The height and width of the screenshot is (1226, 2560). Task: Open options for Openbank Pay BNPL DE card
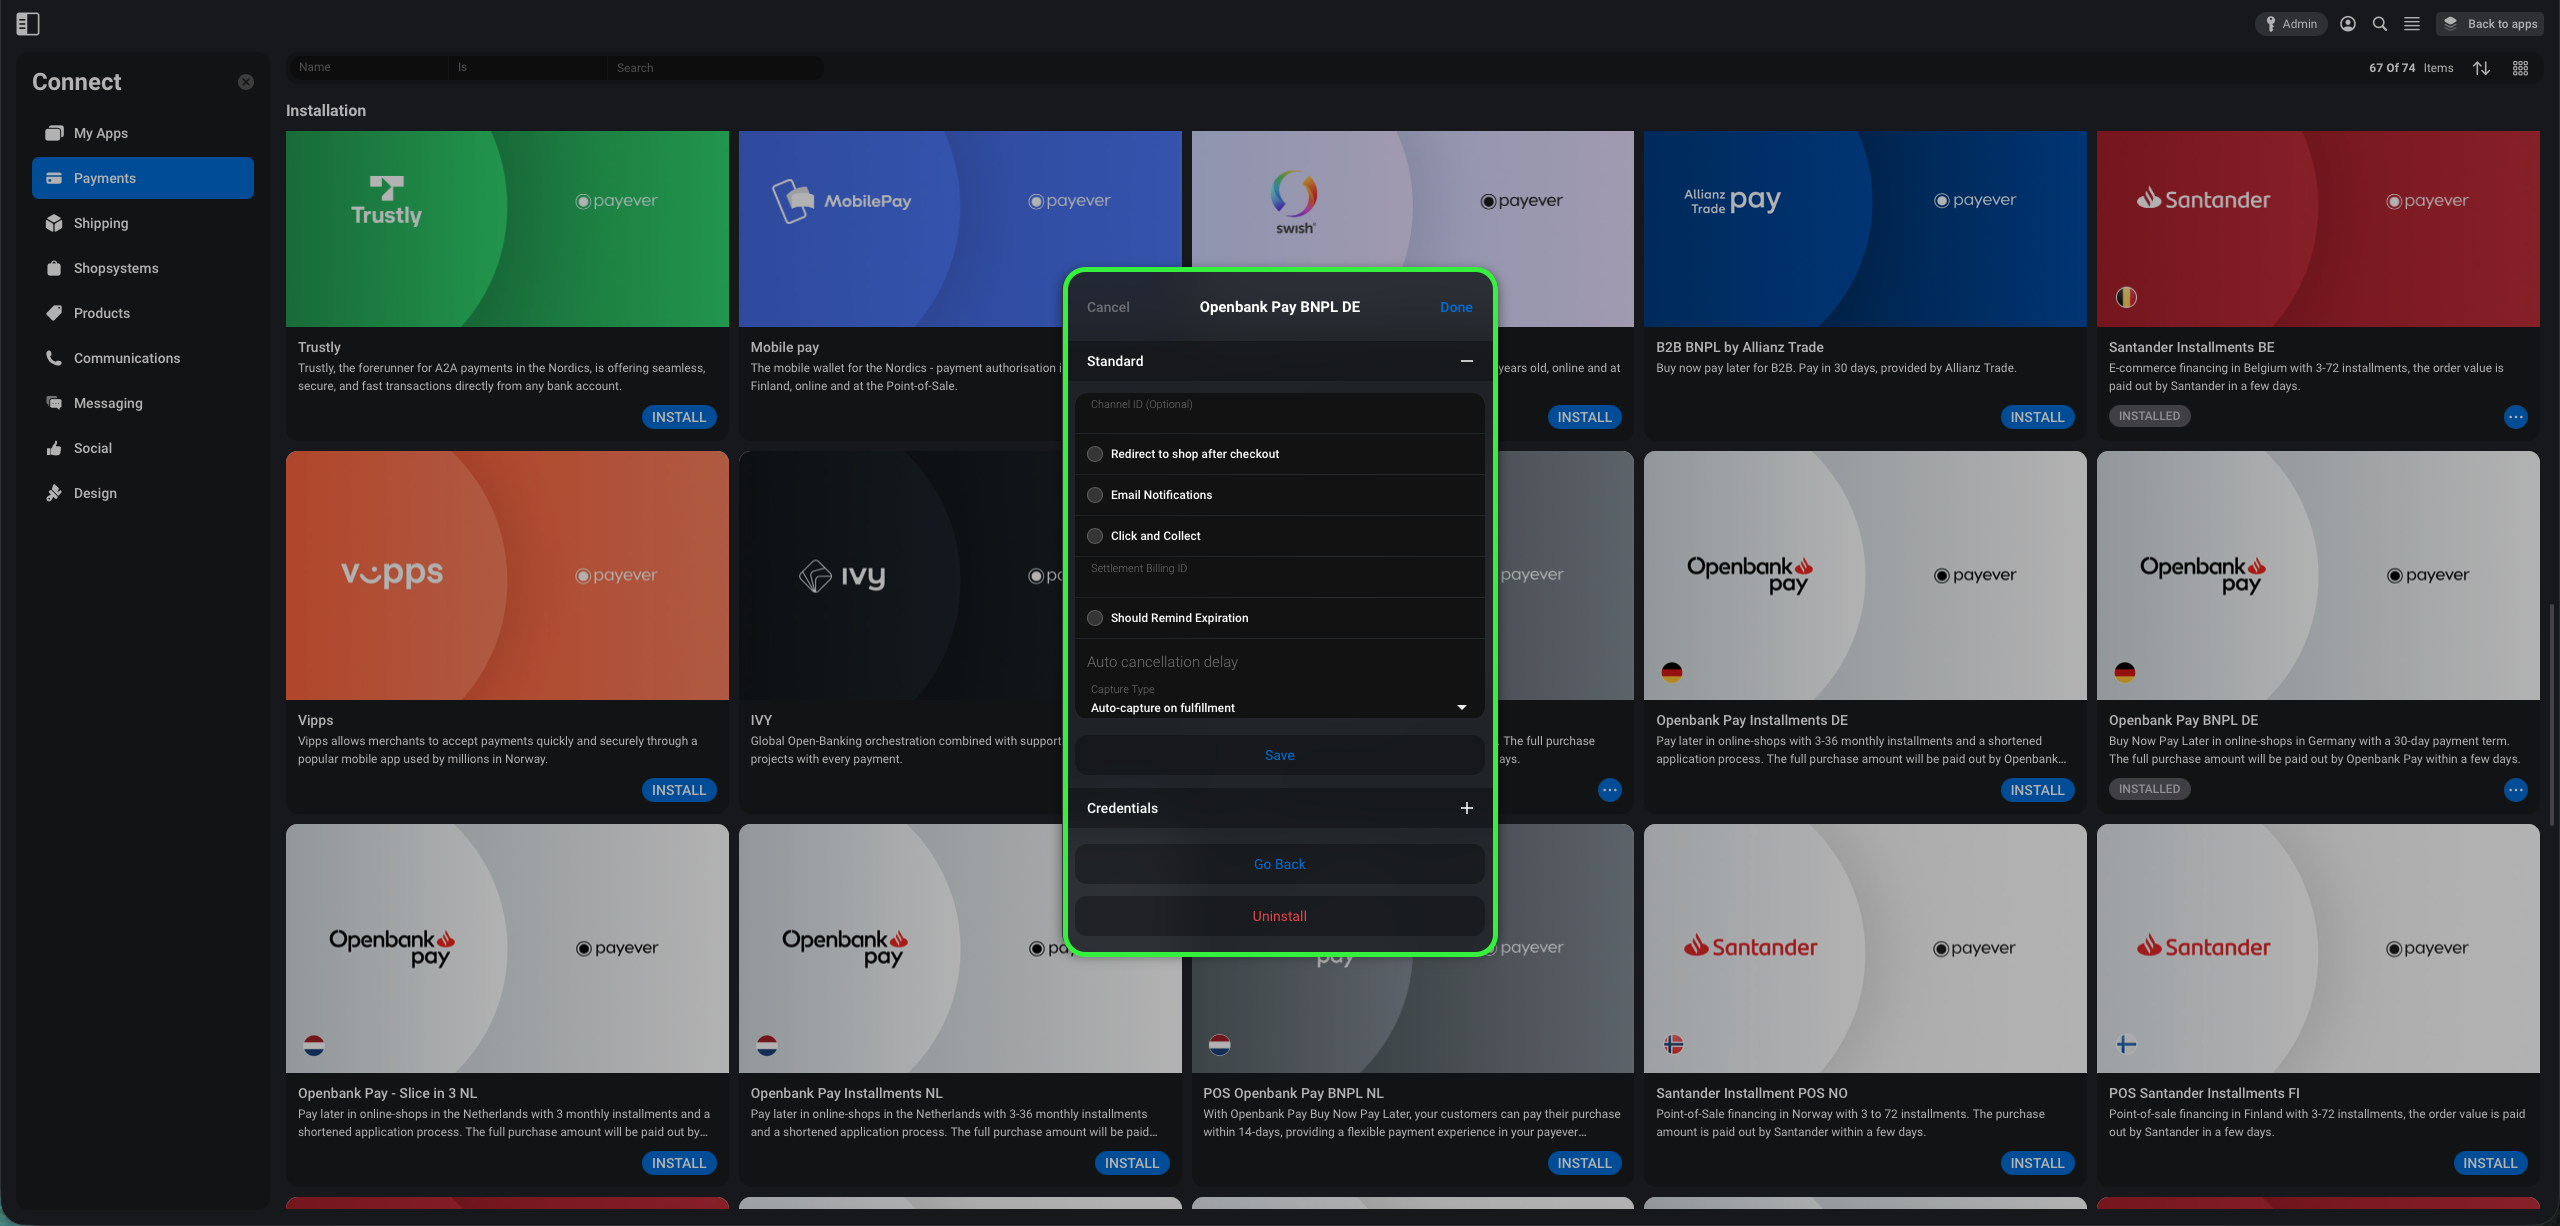(2516, 790)
